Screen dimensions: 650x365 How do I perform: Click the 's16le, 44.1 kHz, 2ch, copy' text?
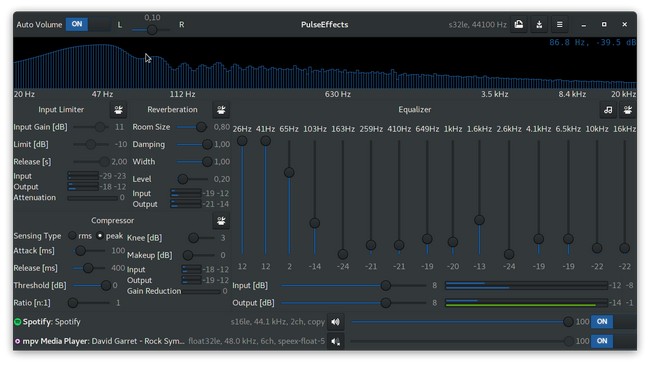[278, 322]
